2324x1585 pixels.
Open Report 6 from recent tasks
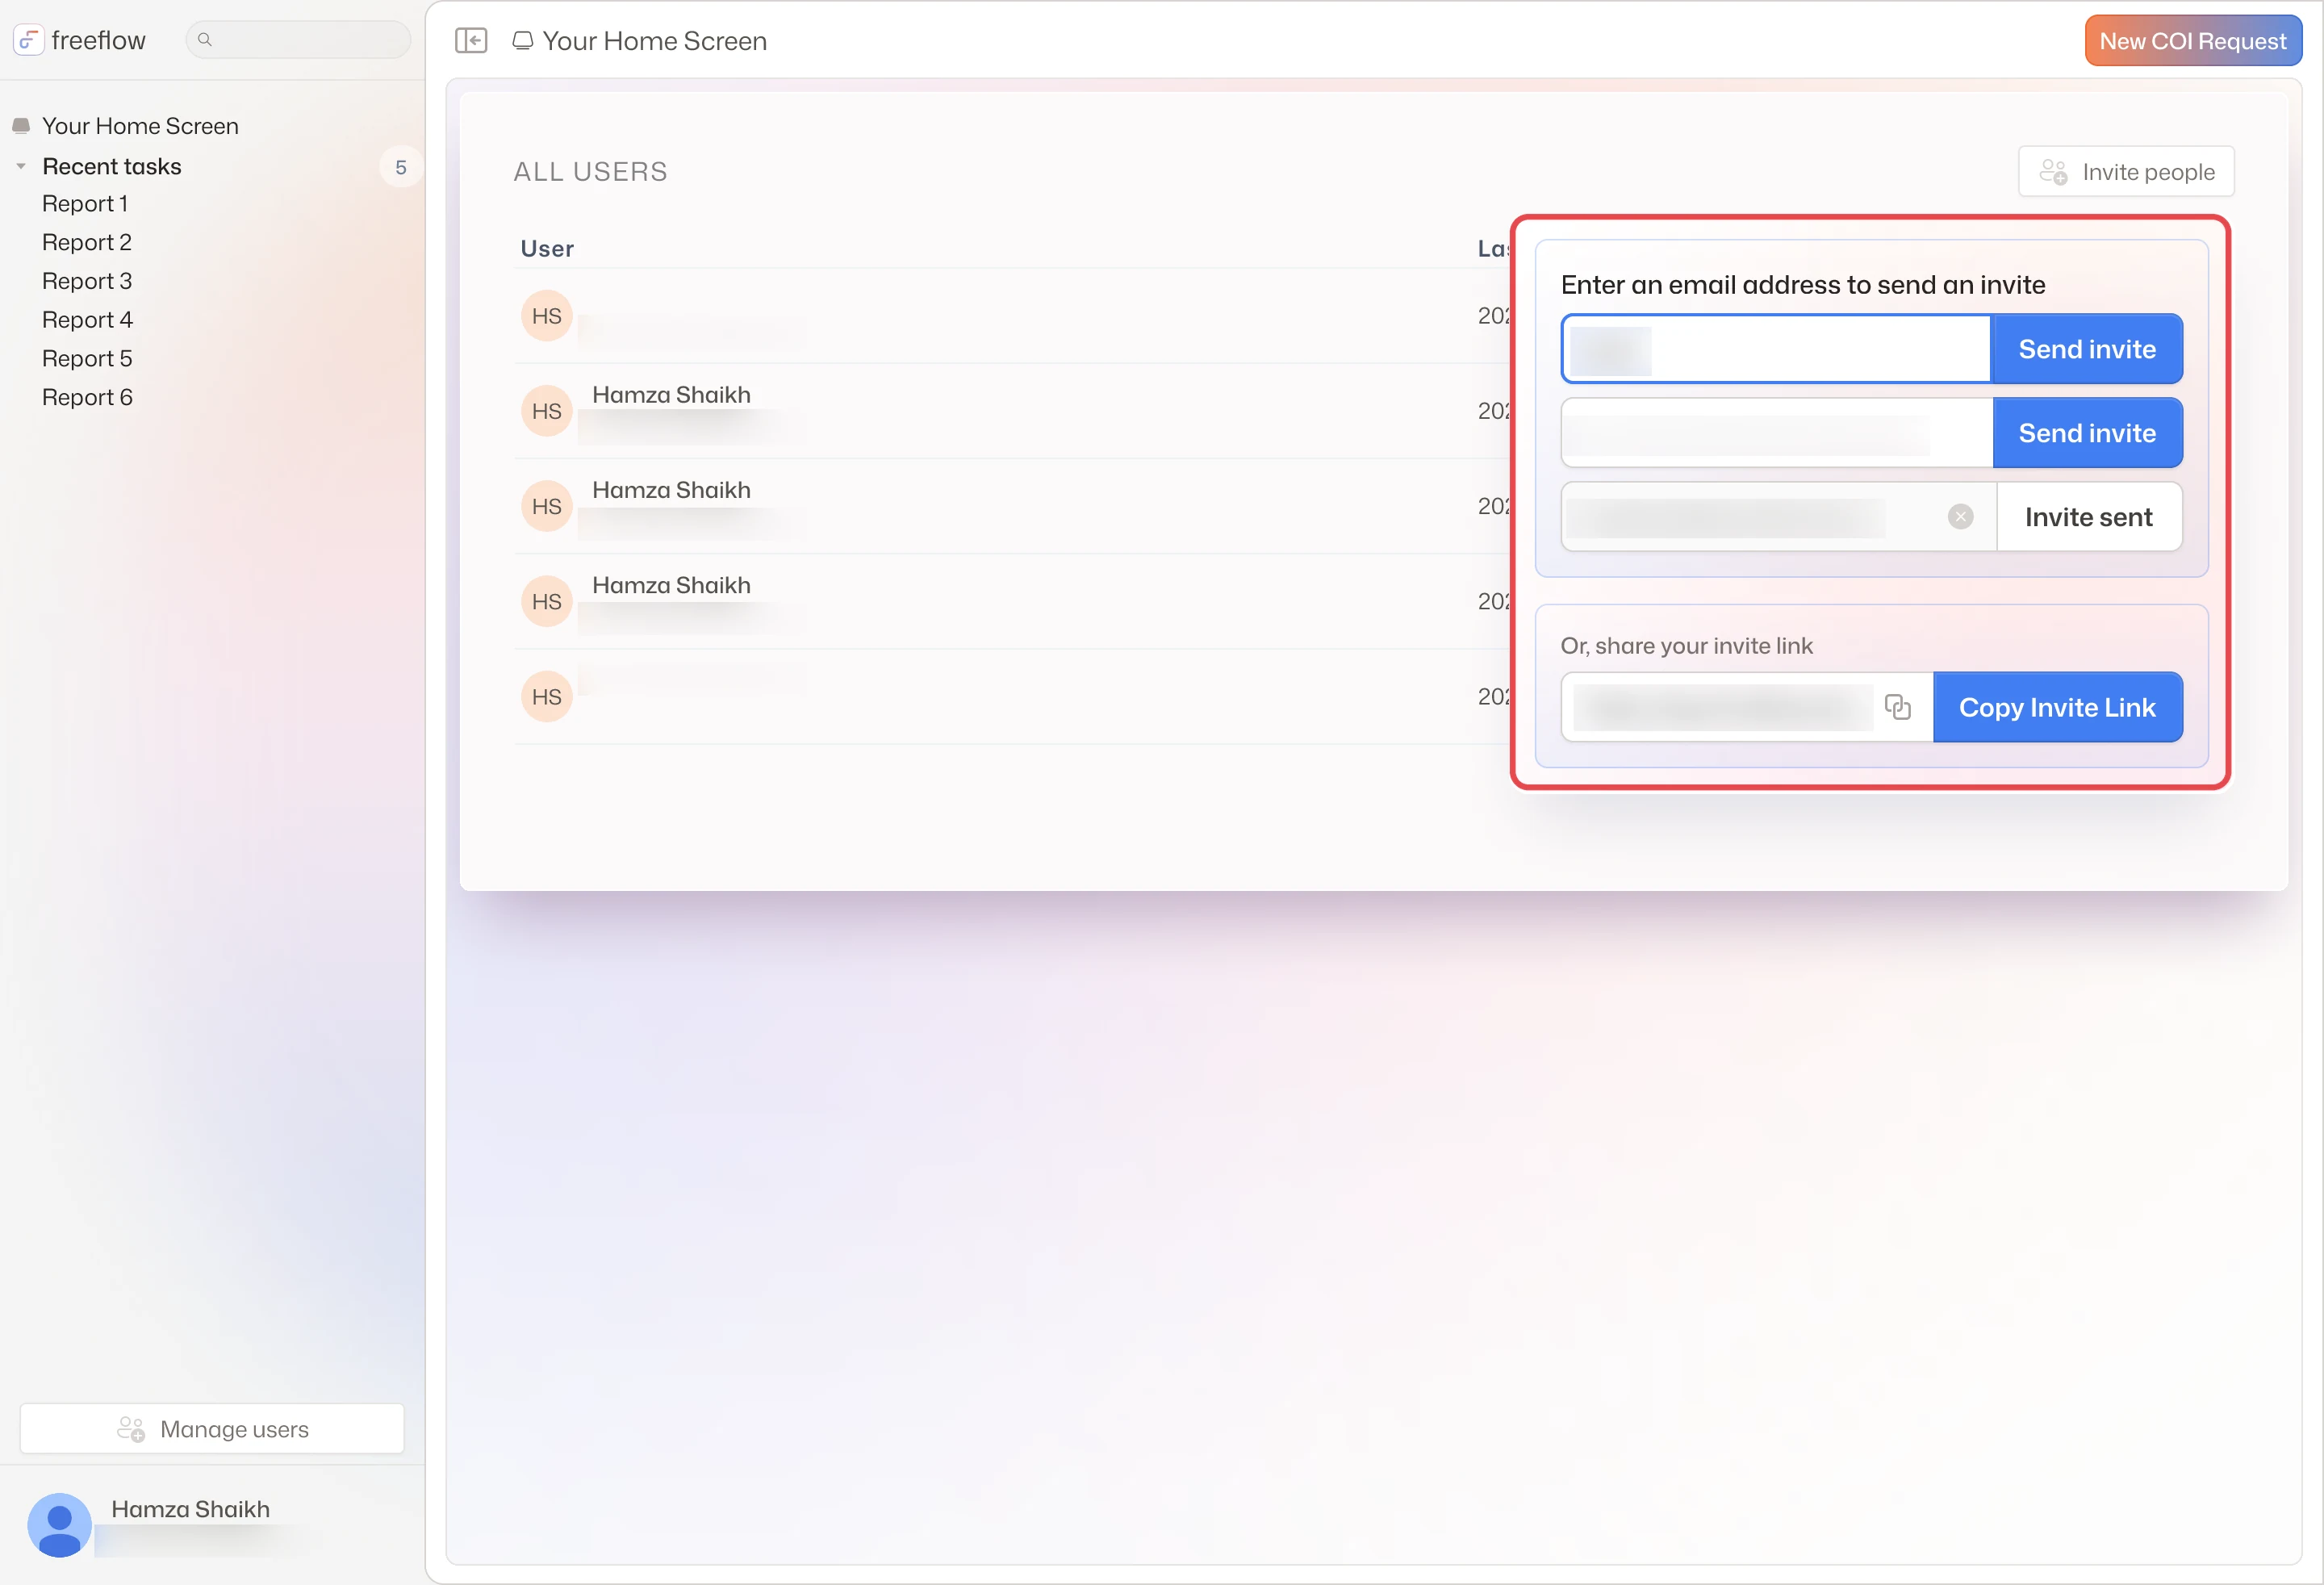[x=87, y=397]
